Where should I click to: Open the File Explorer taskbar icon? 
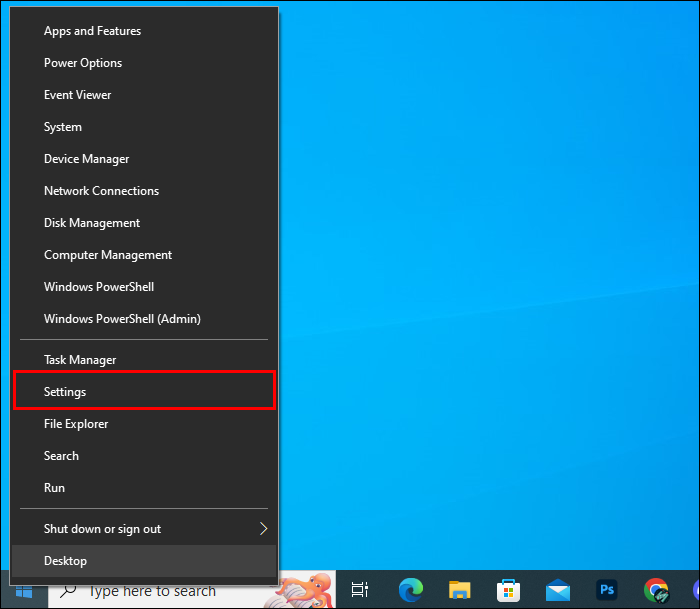click(x=459, y=590)
